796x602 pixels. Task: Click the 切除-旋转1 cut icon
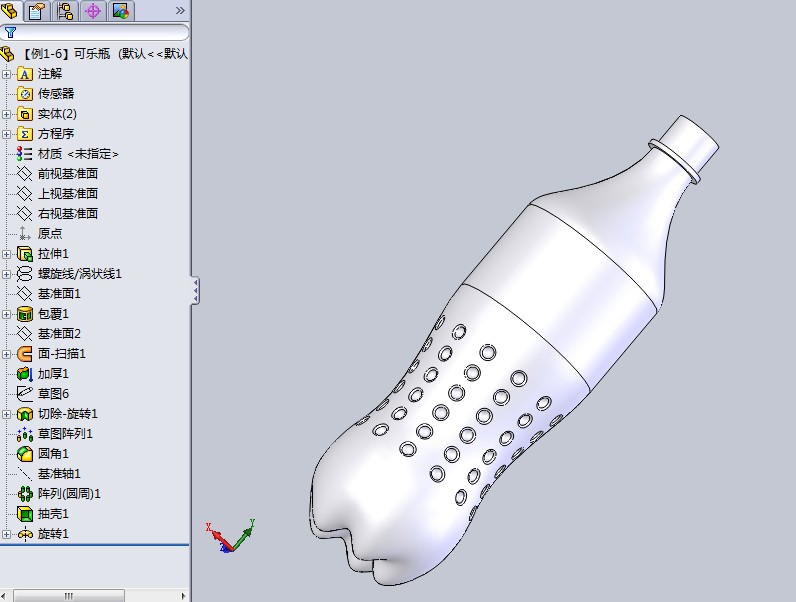(24, 414)
